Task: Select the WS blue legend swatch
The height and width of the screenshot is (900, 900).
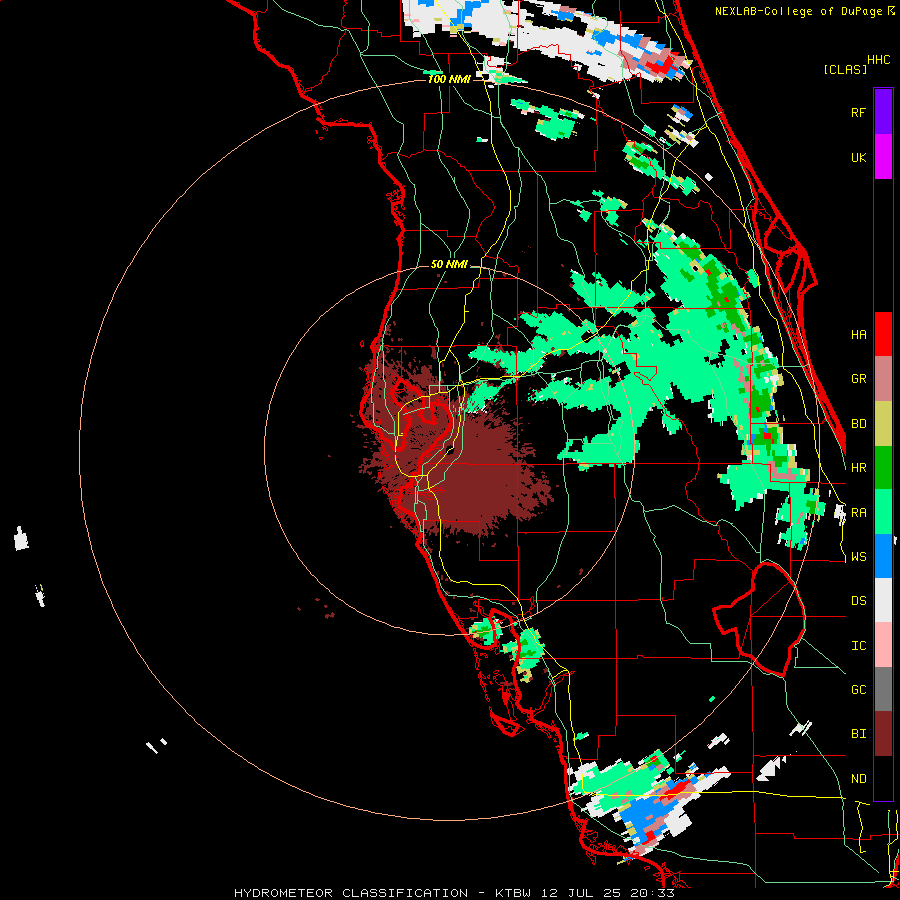Action: click(883, 556)
